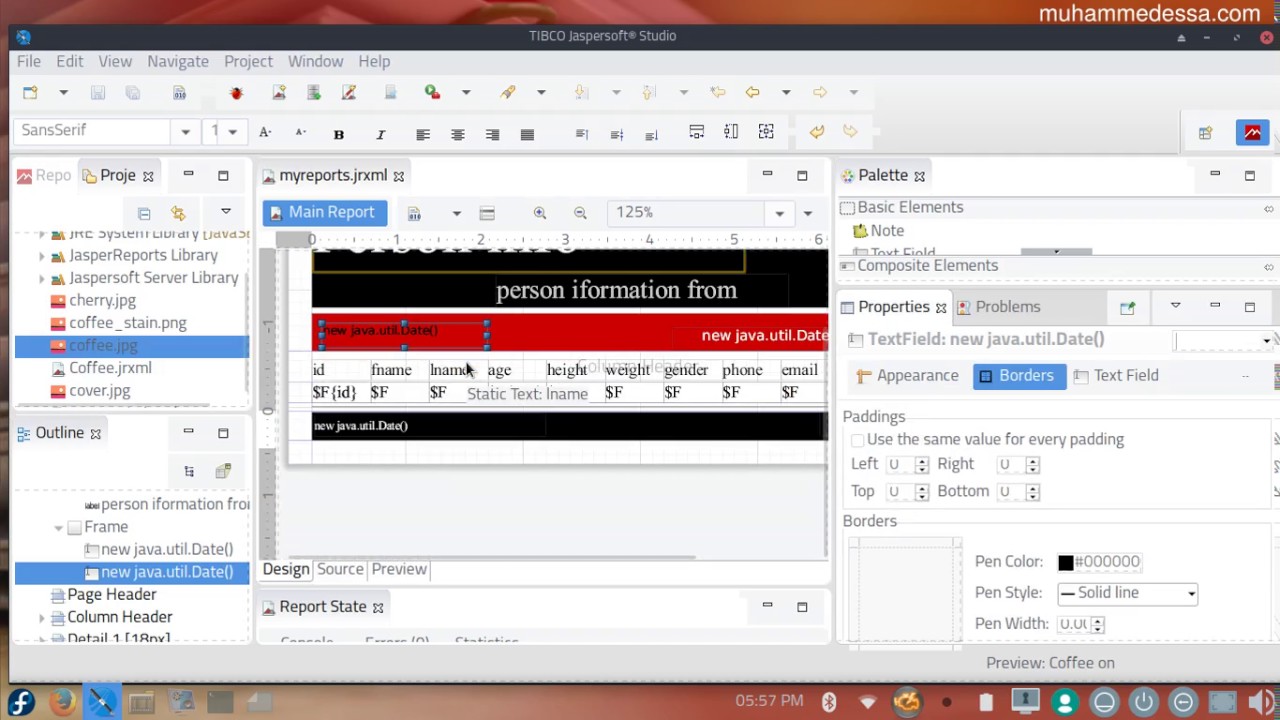Click the pin properties view icon
1280x720 pixels.
[1127, 308]
